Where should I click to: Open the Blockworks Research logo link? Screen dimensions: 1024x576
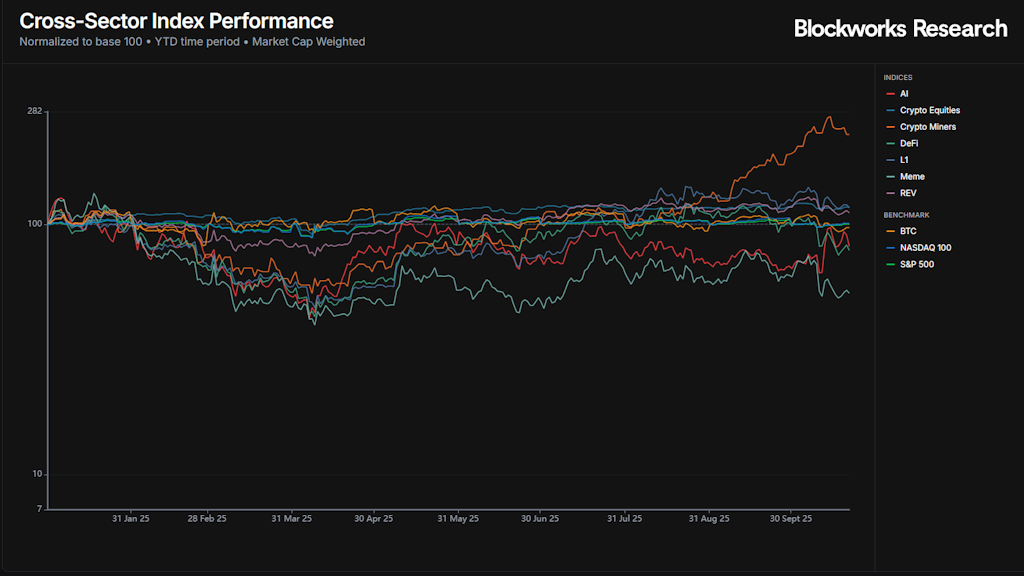point(900,29)
